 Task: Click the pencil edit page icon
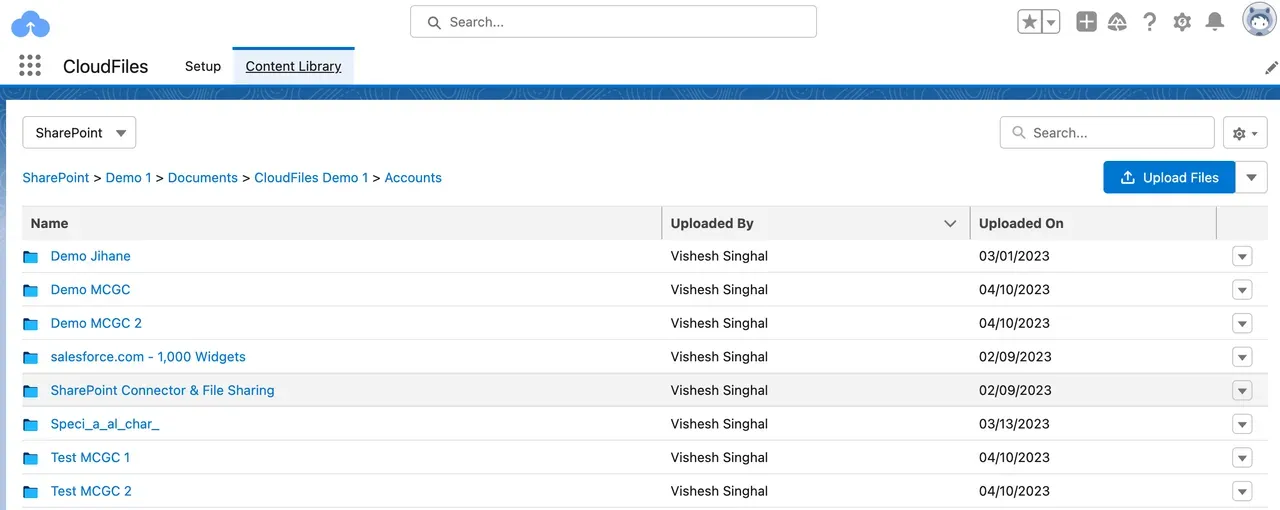click(1271, 67)
